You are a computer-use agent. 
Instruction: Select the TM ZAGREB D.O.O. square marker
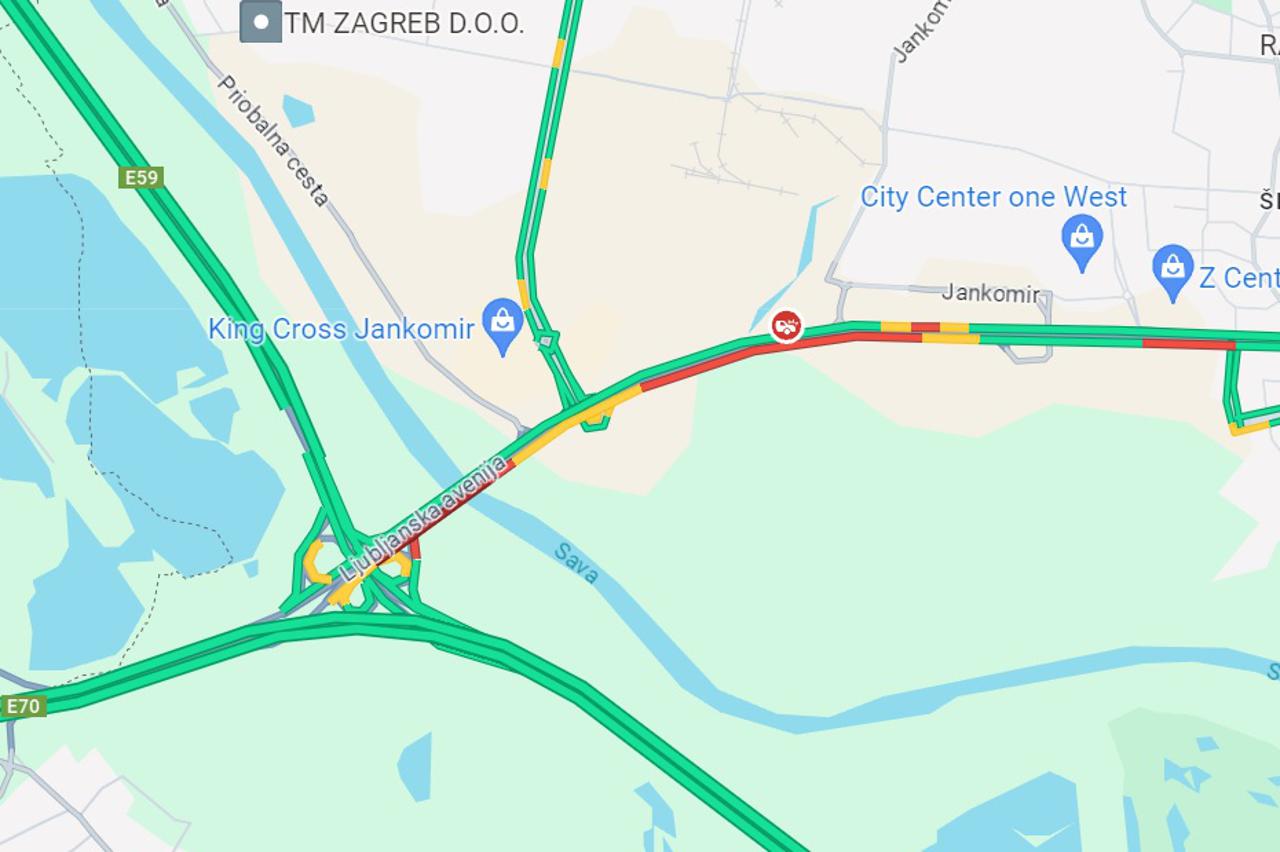click(261, 22)
